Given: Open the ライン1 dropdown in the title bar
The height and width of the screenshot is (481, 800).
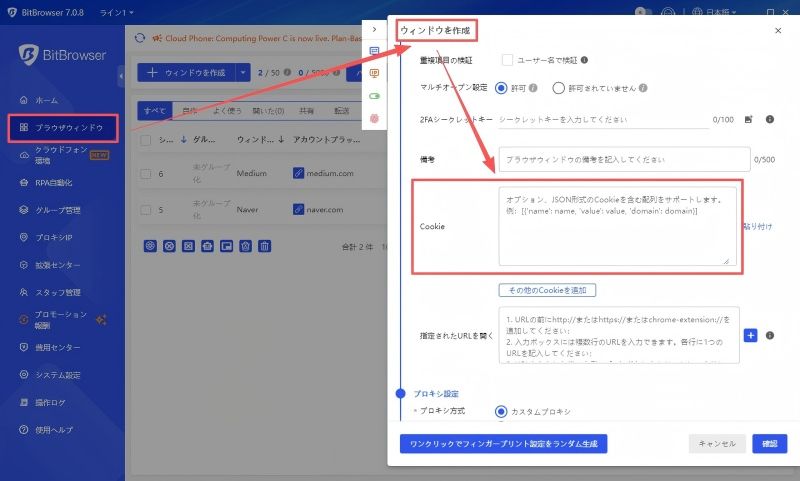Looking at the screenshot, I should pos(116,12).
